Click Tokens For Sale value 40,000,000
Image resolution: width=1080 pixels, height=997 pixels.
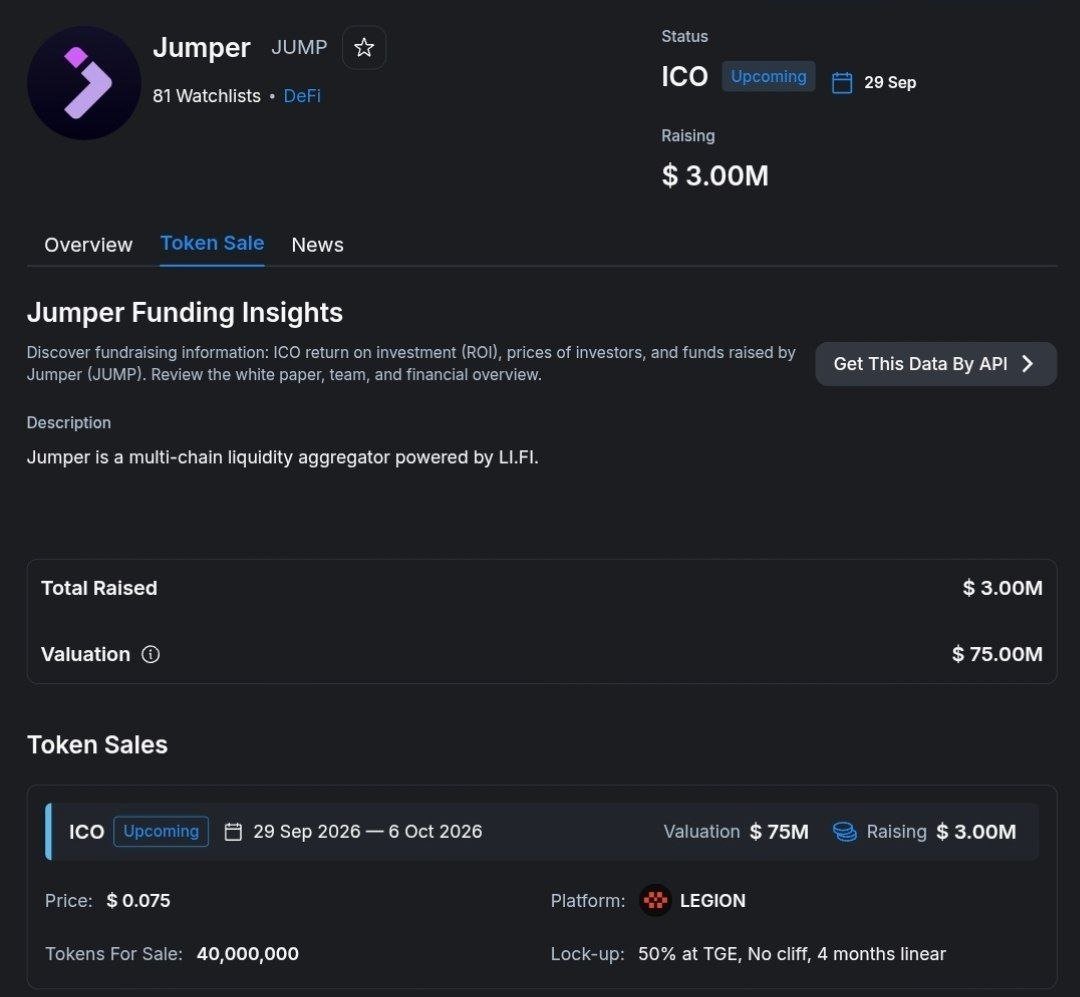coord(247,954)
